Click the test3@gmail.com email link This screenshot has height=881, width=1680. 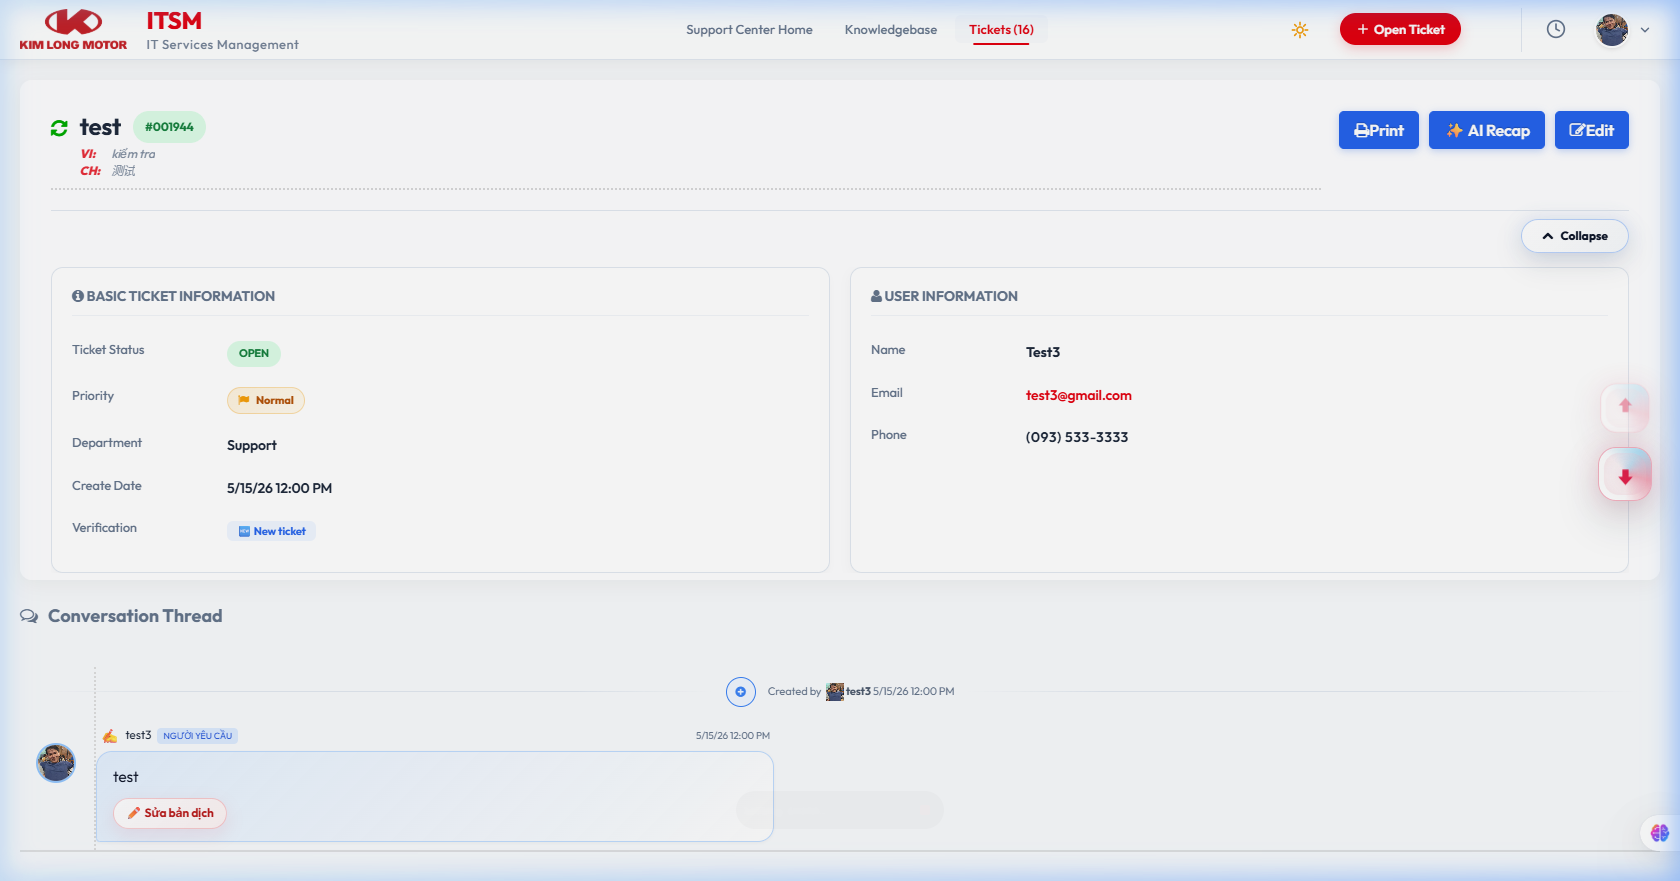click(x=1079, y=395)
